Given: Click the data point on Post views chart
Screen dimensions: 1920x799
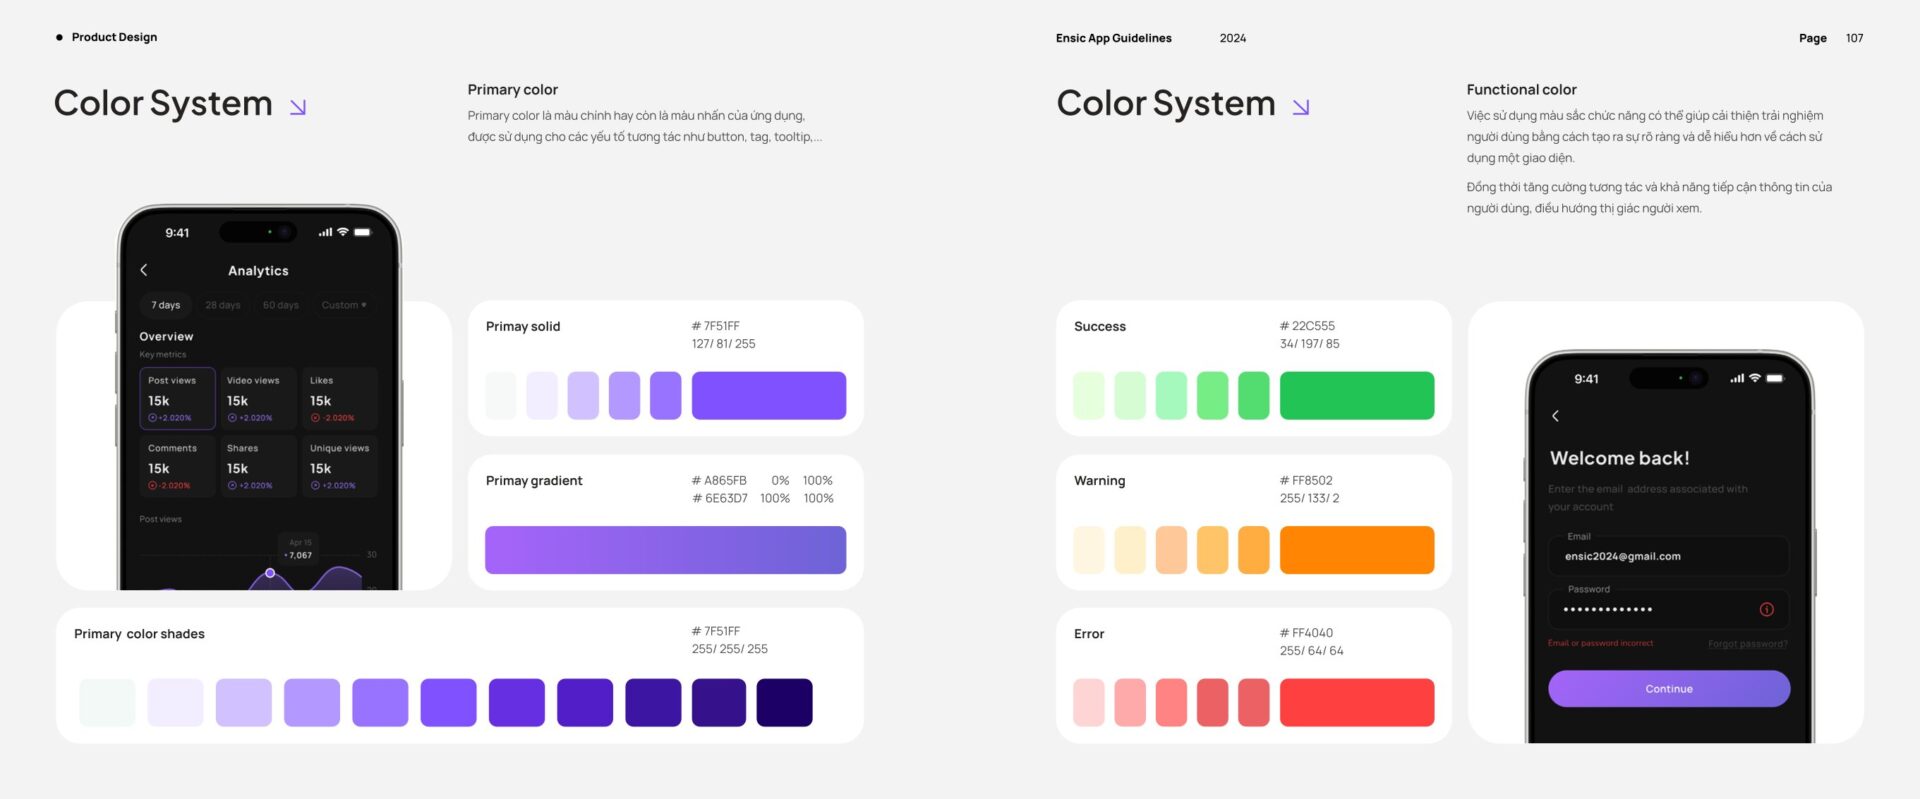Looking at the screenshot, I should (x=270, y=573).
